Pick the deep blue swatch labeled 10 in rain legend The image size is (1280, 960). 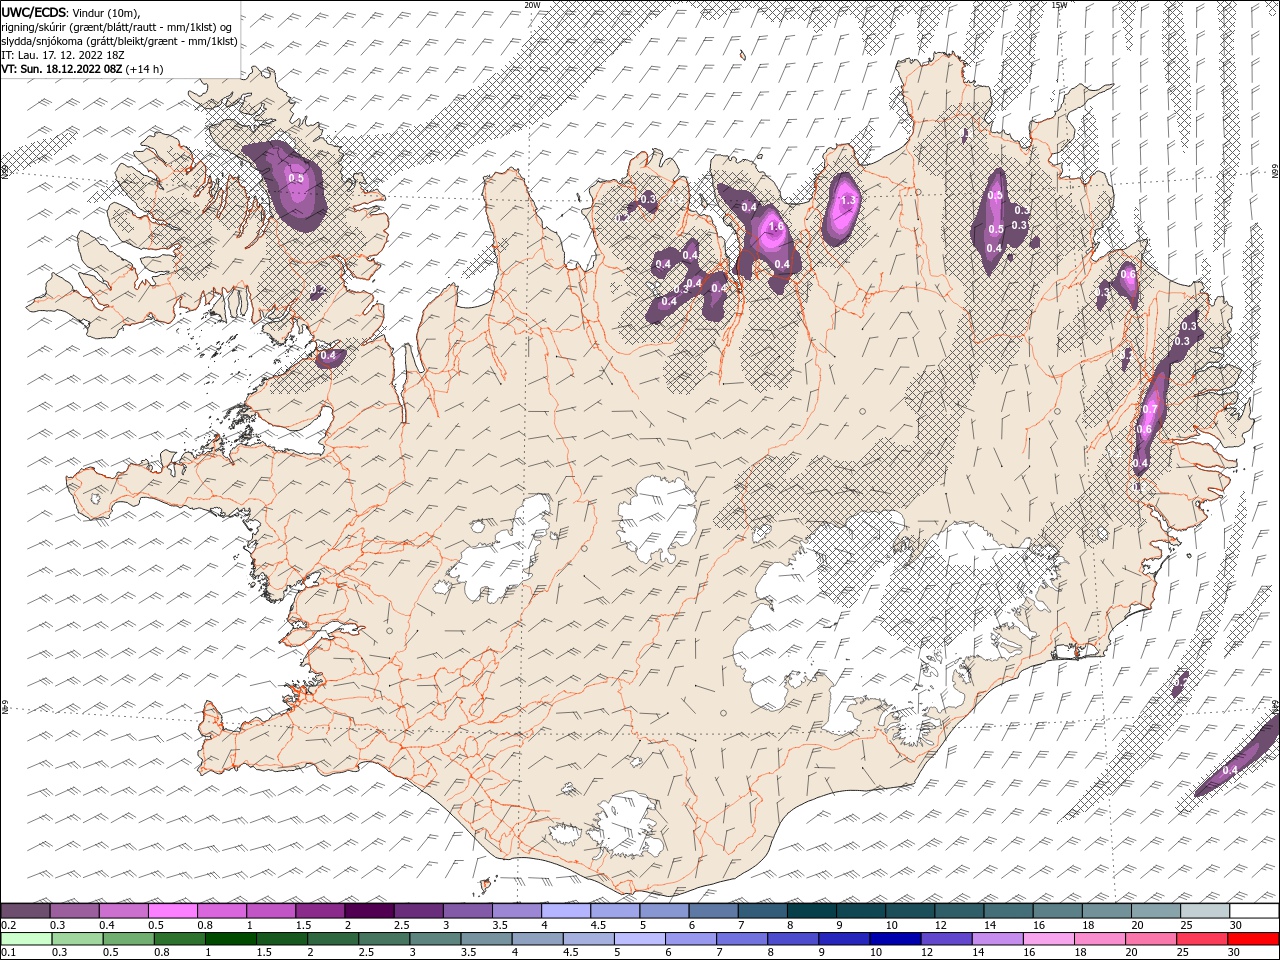pos(894,939)
